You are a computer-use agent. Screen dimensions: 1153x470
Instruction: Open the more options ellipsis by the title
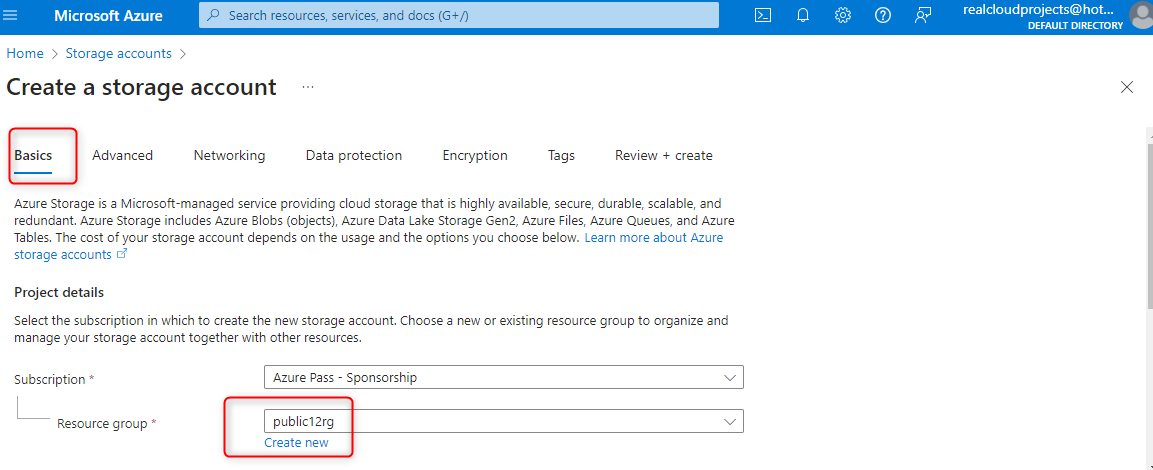click(x=308, y=87)
